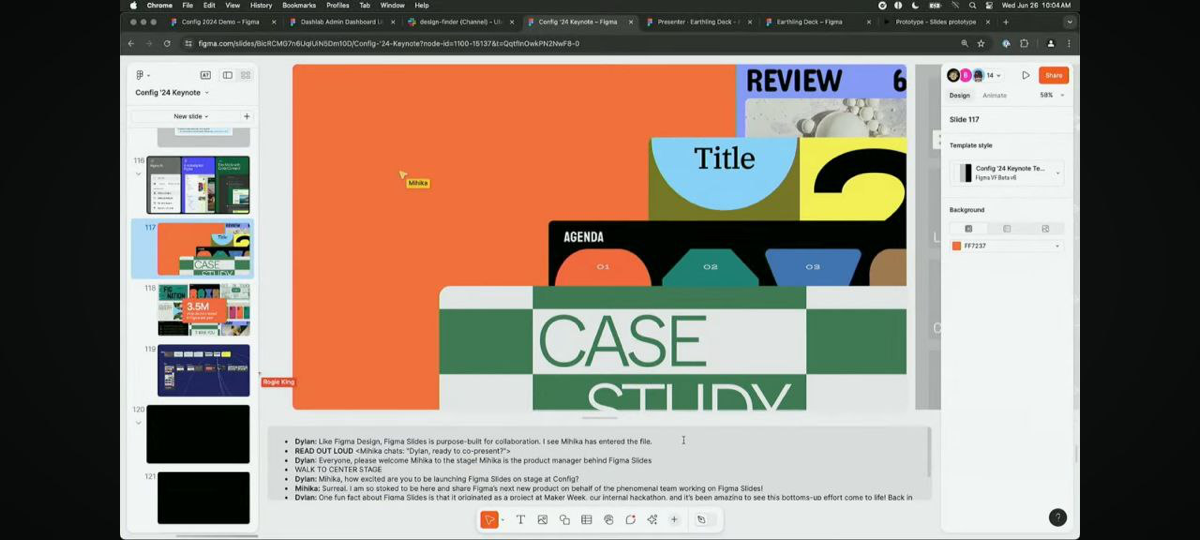Screen dimensions: 1200x540
Task: Reload the page
Action: pyautogui.click(x=167, y=44)
